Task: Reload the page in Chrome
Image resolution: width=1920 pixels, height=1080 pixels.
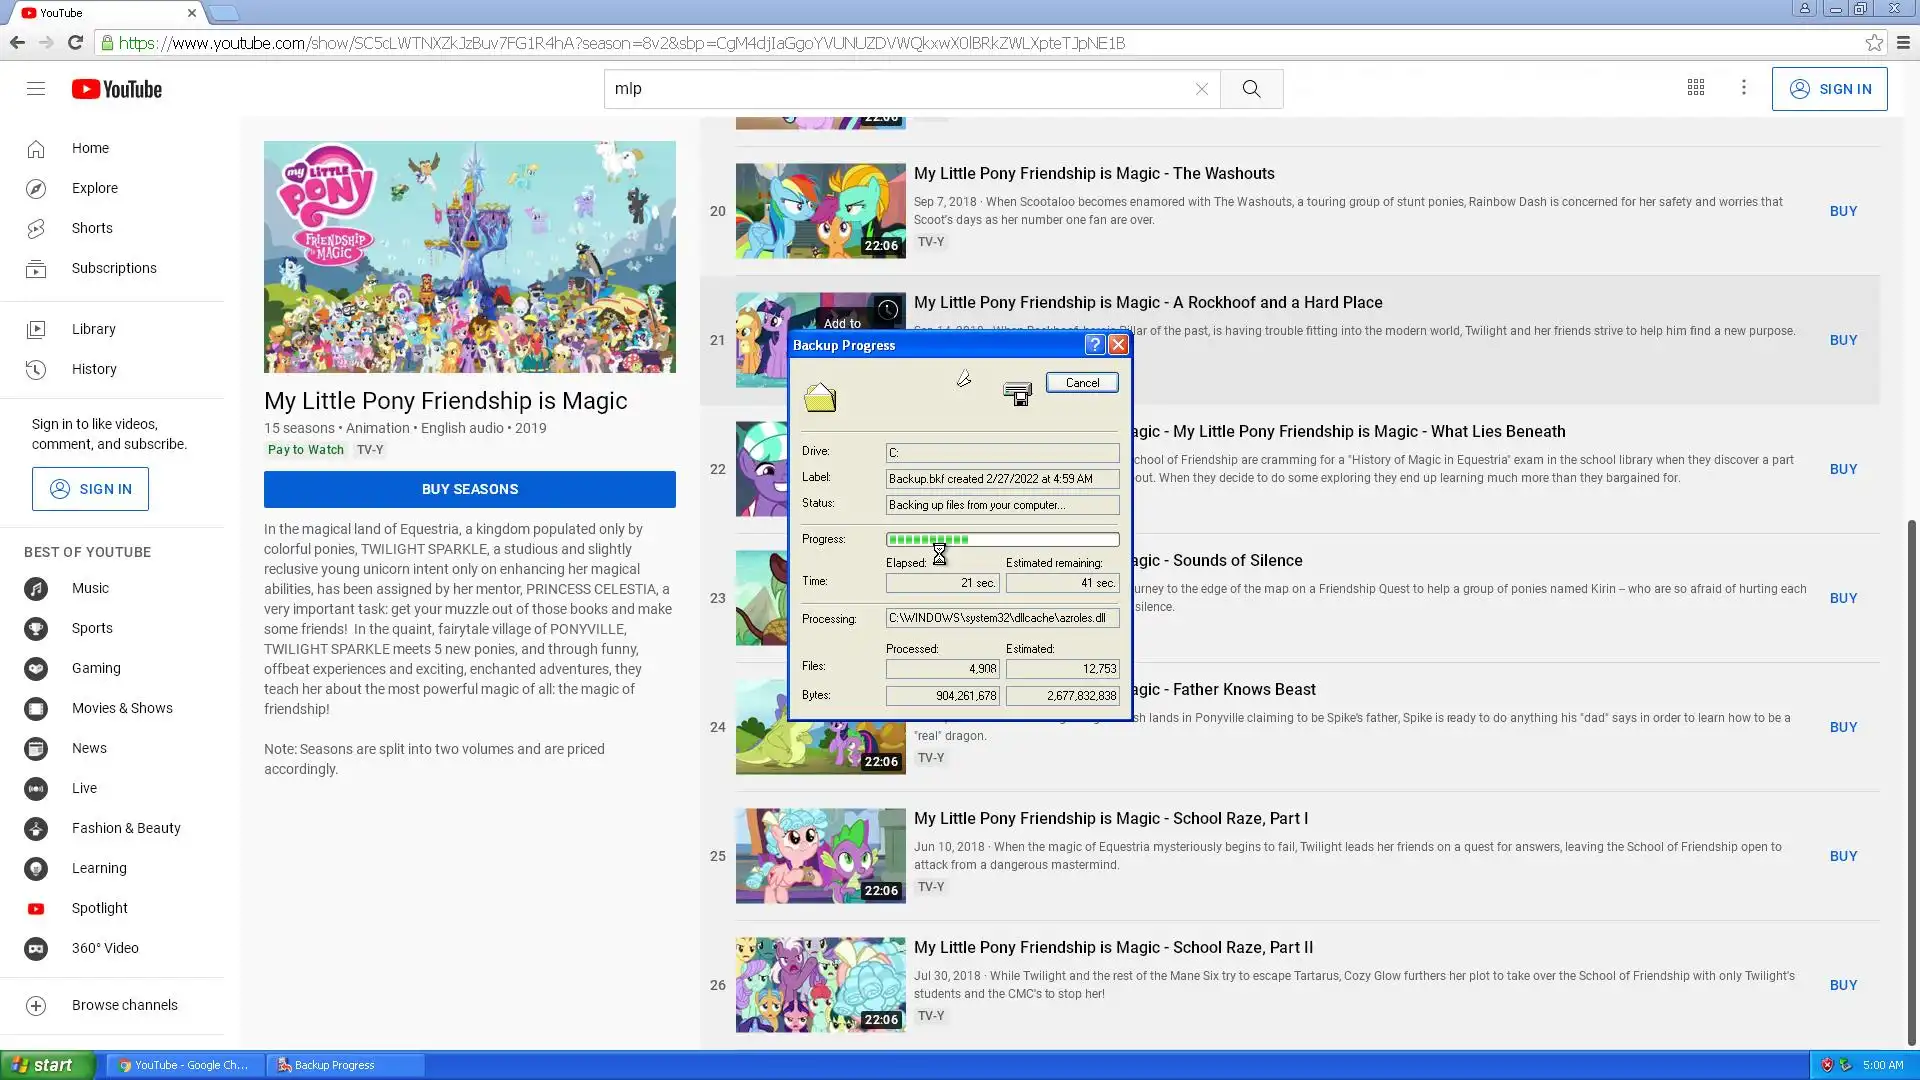Action: click(75, 43)
